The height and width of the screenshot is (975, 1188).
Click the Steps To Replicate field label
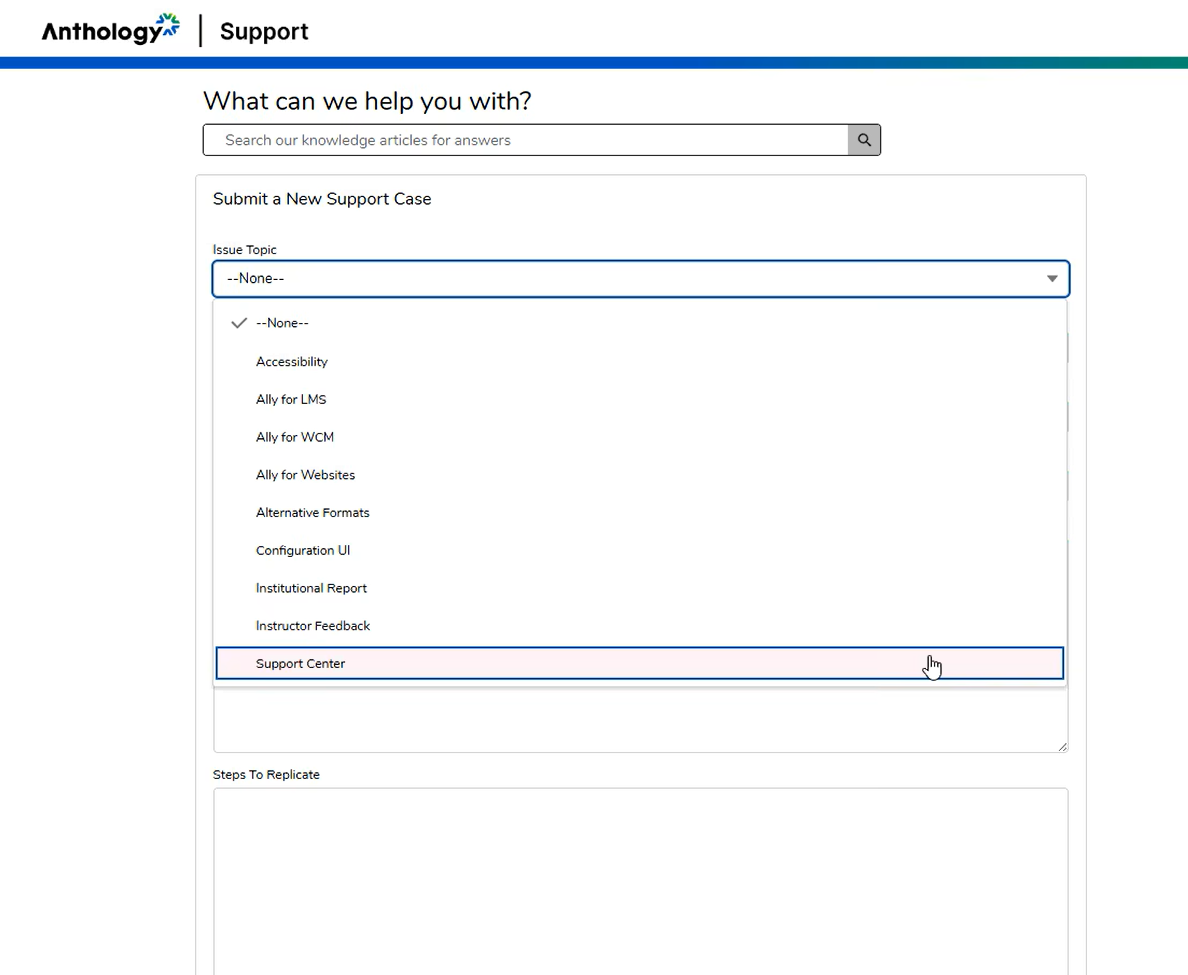266,775
